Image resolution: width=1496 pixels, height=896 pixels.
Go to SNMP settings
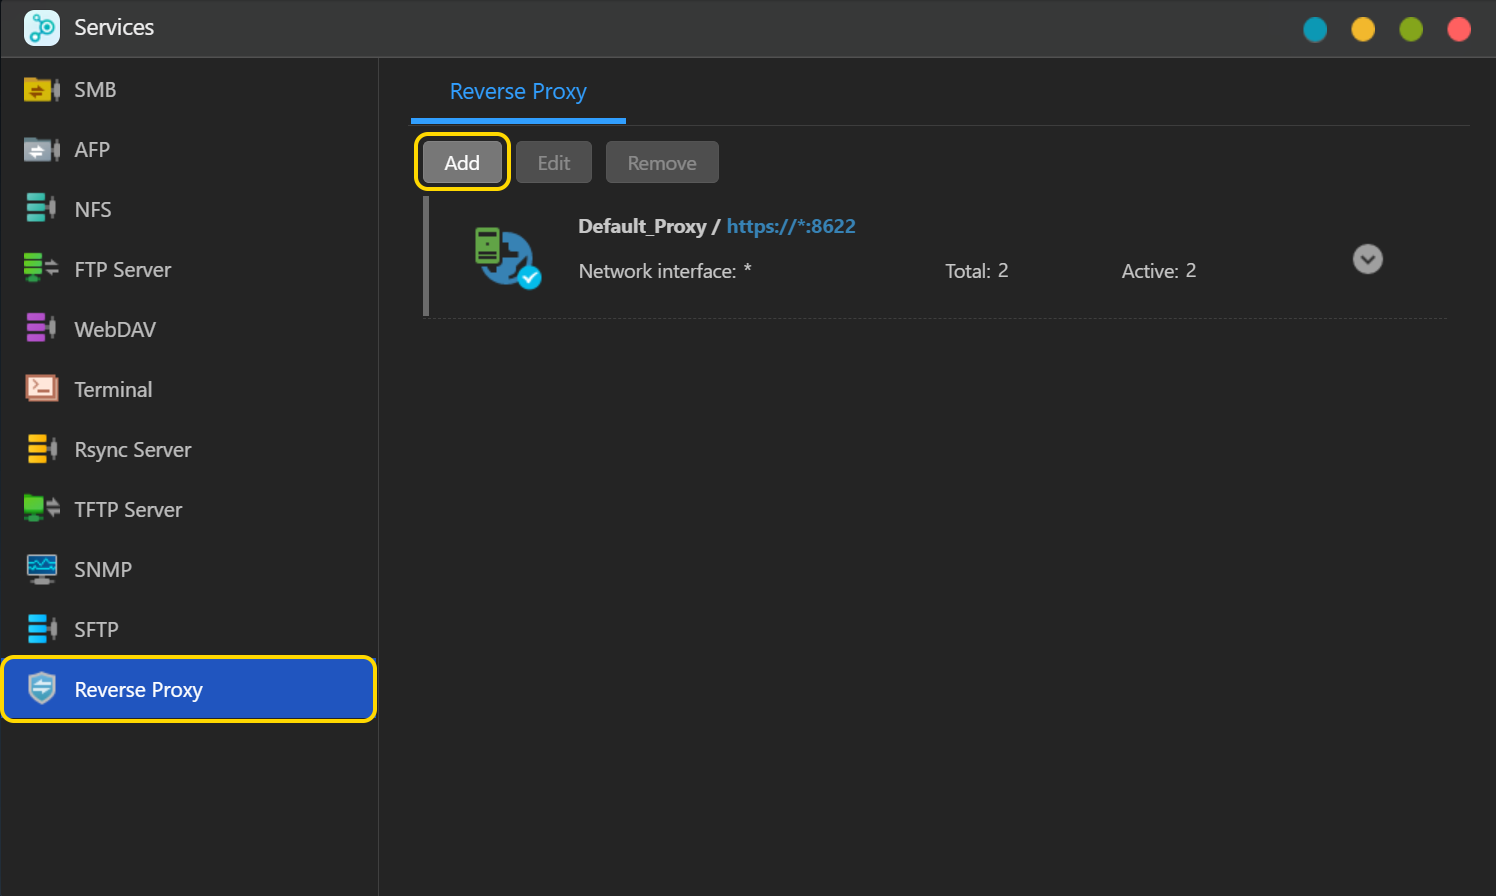189,570
